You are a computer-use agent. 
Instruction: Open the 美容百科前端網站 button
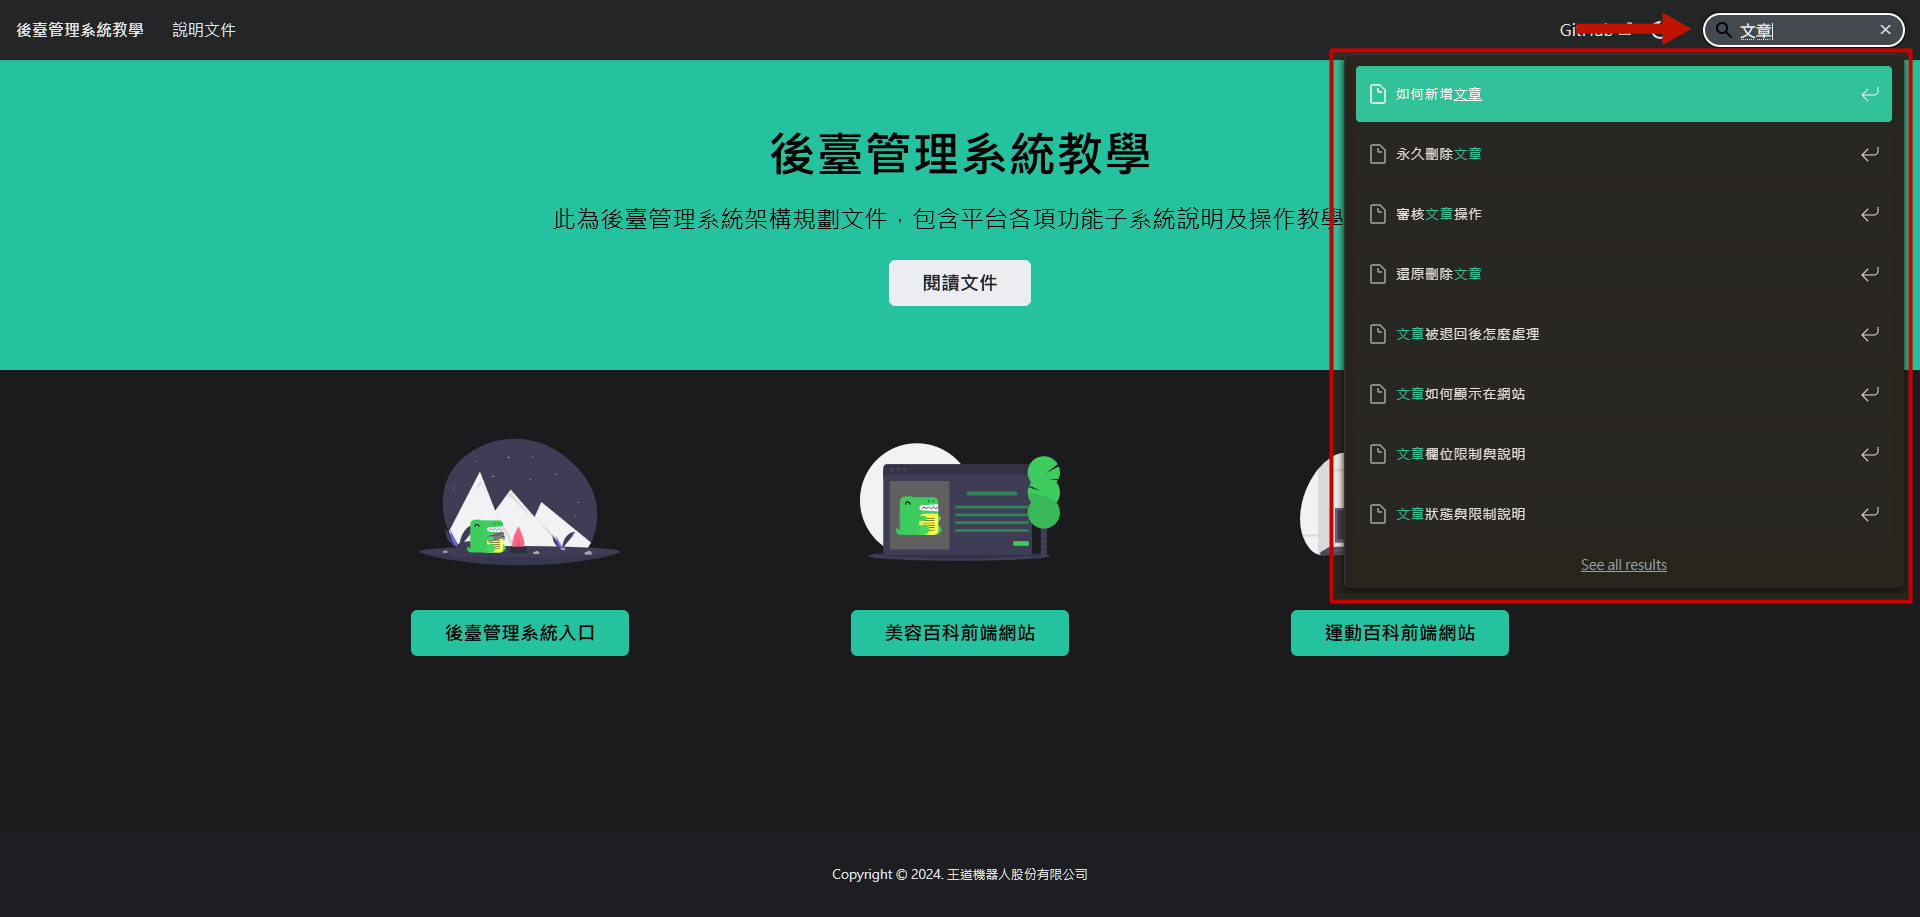(960, 633)
